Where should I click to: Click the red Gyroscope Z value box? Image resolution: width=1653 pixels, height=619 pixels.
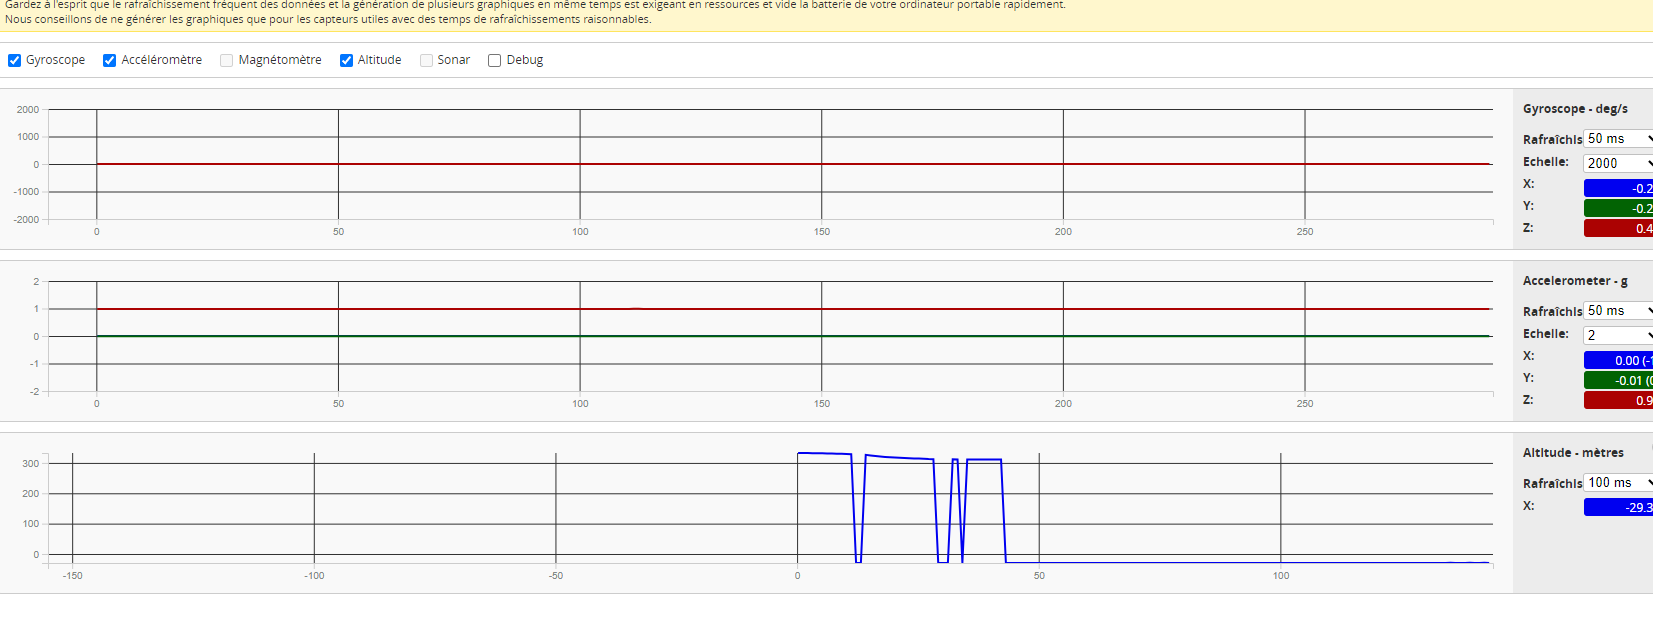tap(1618, 228)
